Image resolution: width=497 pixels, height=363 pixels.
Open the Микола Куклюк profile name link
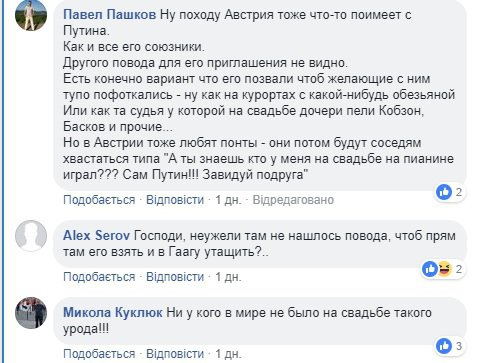coord(113,313)
